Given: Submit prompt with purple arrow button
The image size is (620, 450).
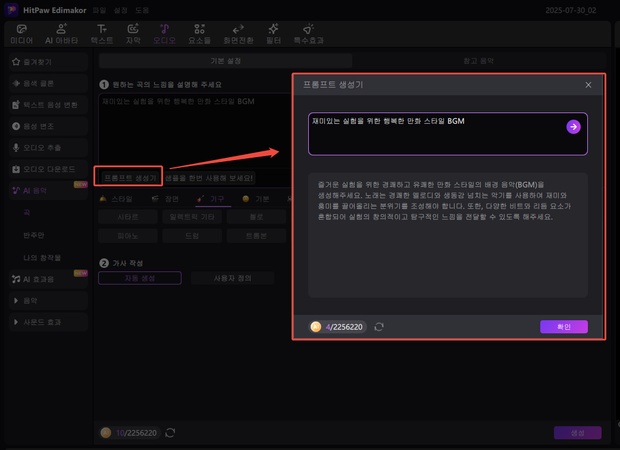Looking at the screenshot, I should [x=573, y=127].
